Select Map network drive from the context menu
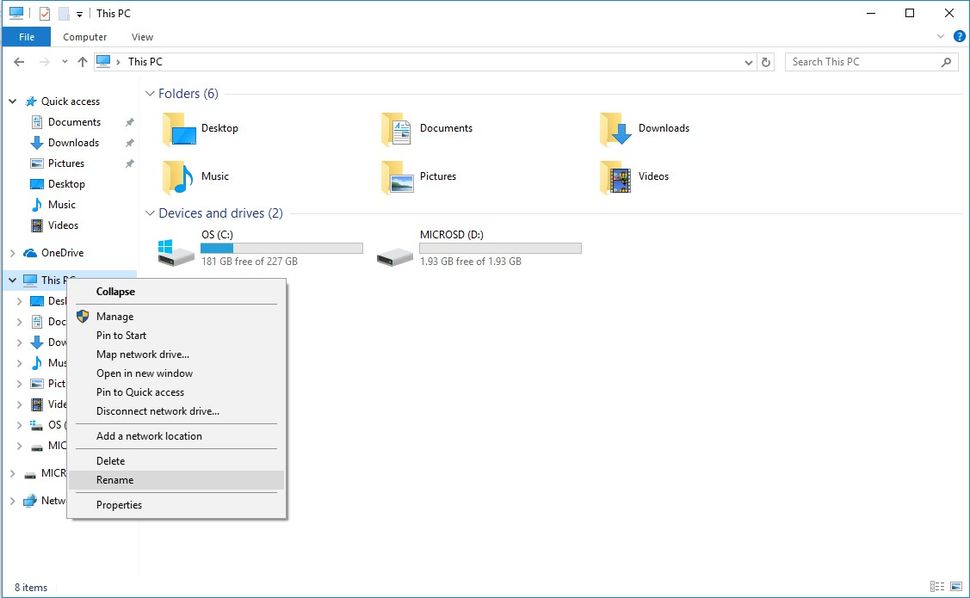The image size is (970, 598). tap(143, 354)
